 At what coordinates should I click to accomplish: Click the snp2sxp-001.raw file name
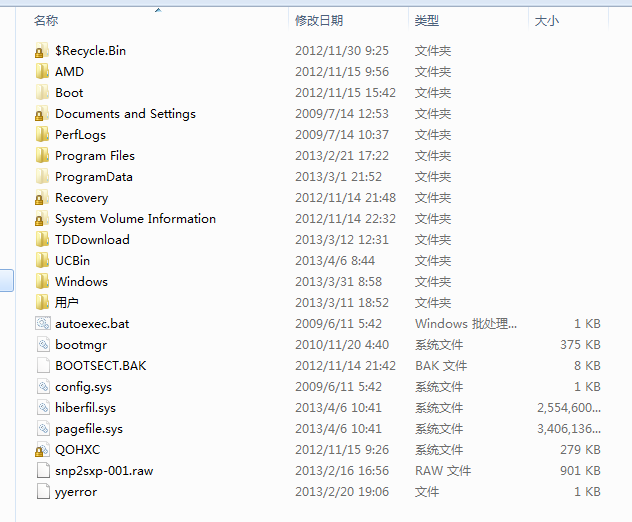coord(104,471)
